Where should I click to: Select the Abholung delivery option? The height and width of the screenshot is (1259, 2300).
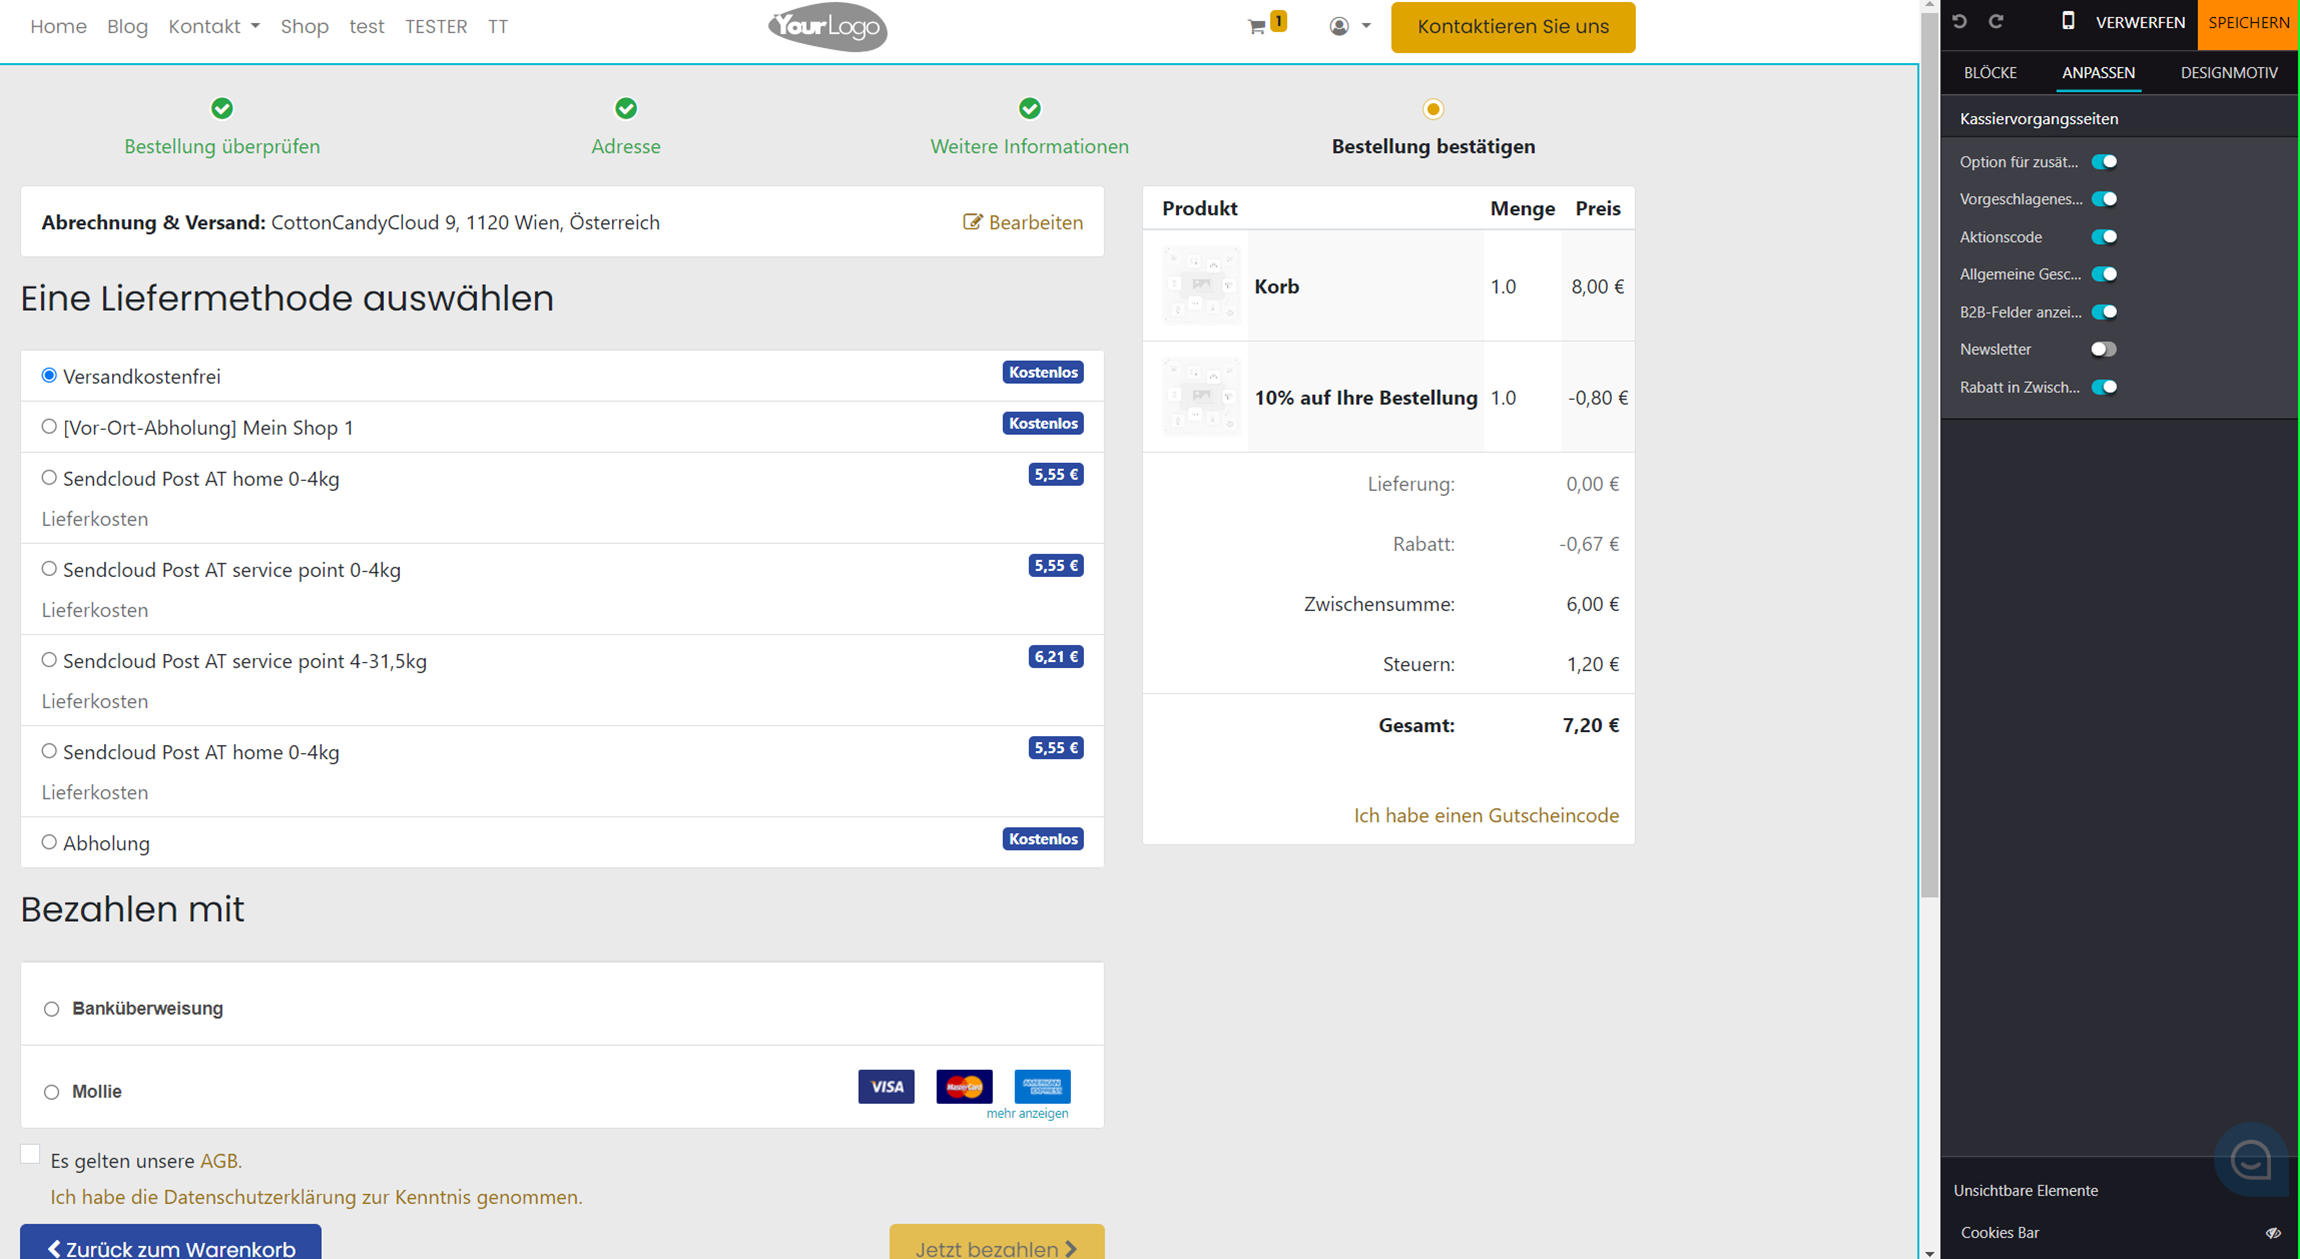[x=49, y=843]
